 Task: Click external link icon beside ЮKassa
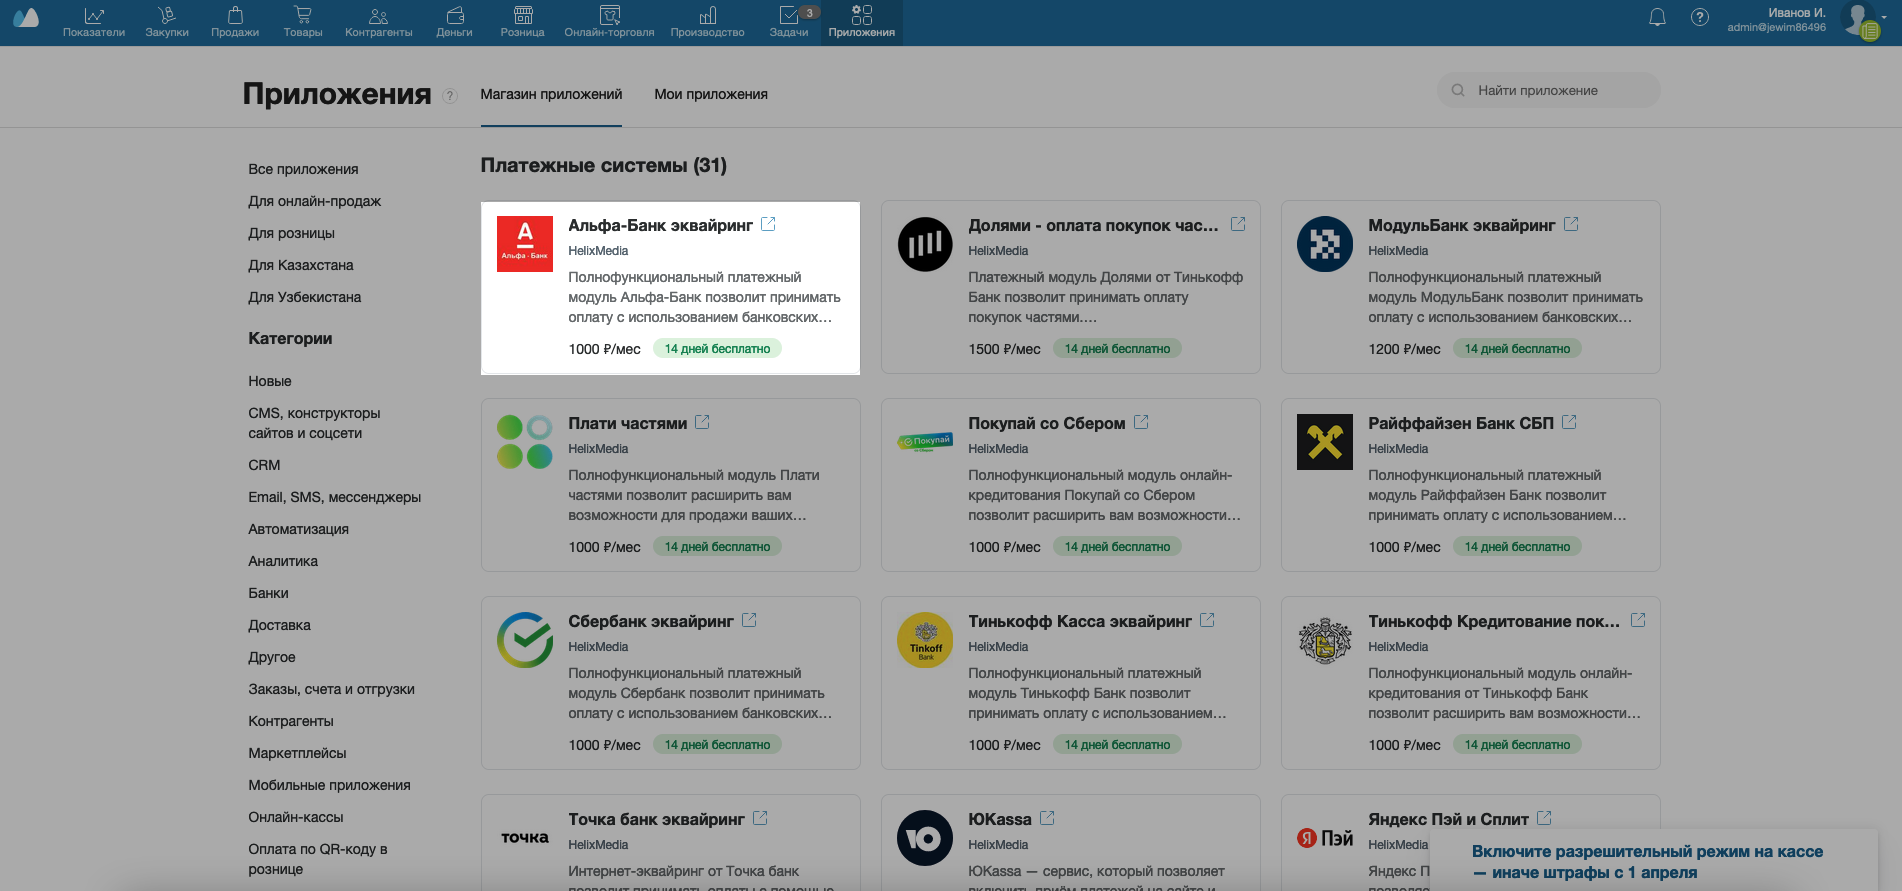1047,818
